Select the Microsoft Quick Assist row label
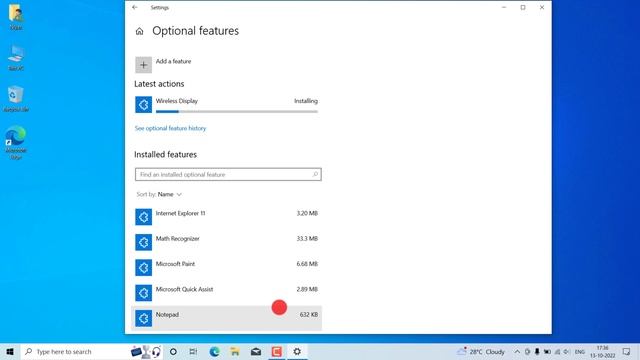The width and height of the screenshot is (640, 360). (184, 289)
